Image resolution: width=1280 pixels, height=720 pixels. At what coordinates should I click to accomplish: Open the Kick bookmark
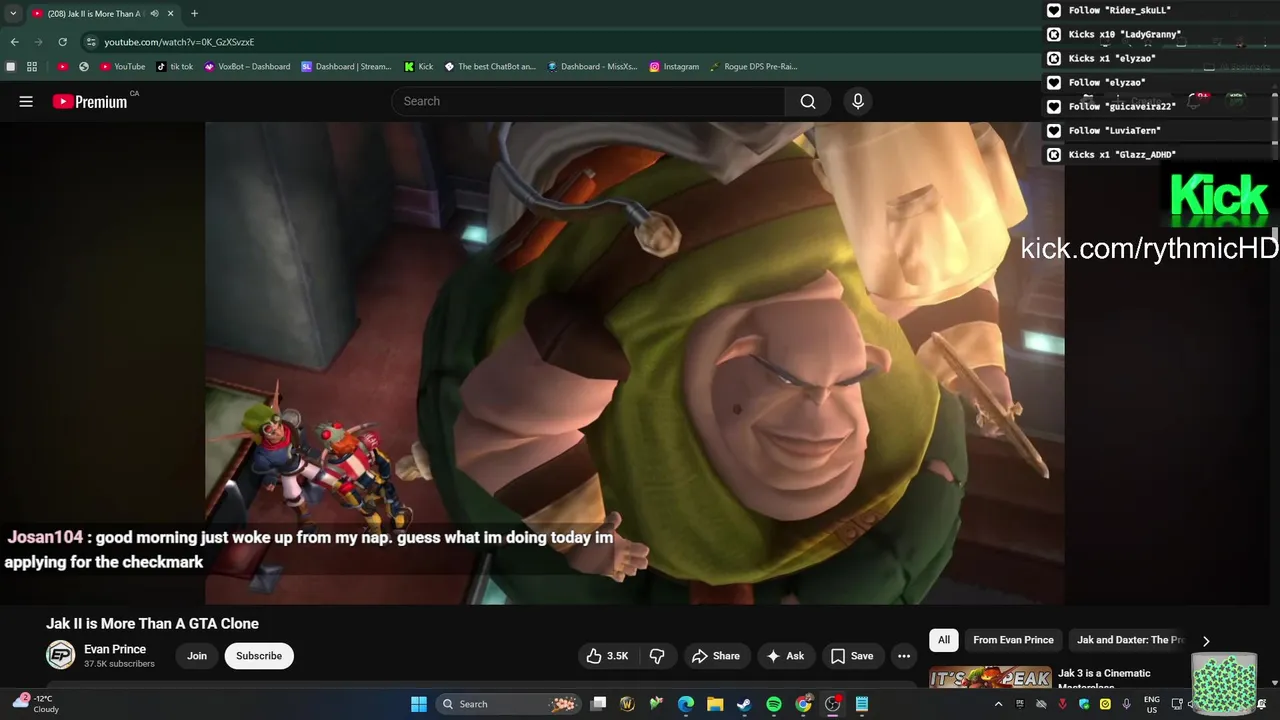418,67
